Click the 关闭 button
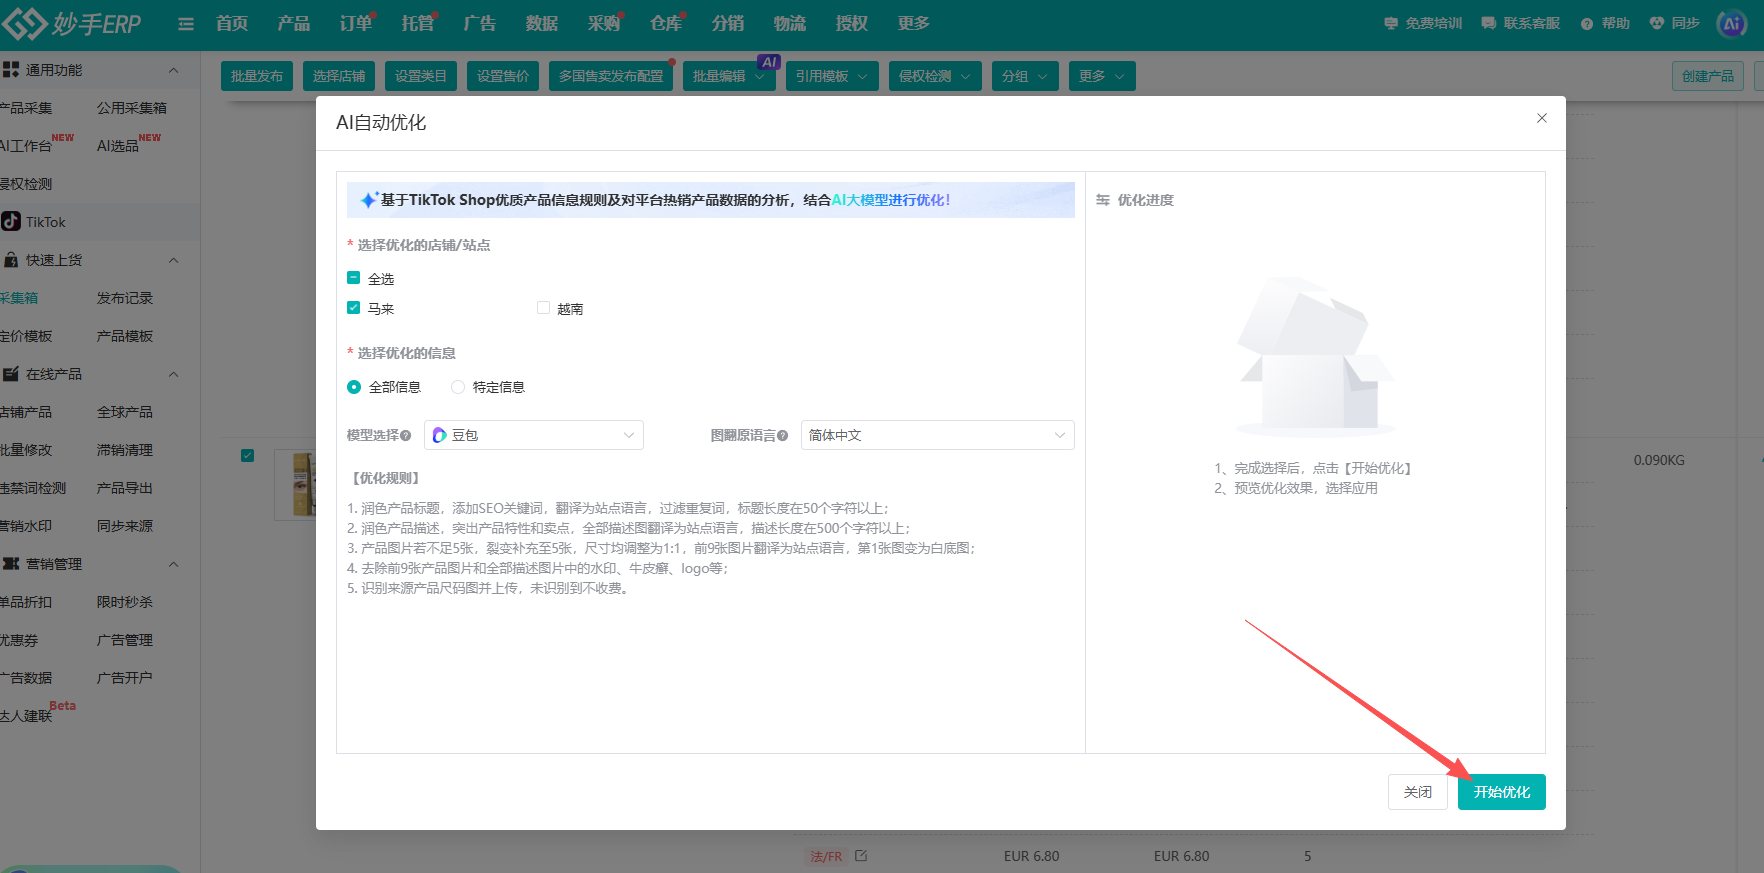 point(1417,792)
